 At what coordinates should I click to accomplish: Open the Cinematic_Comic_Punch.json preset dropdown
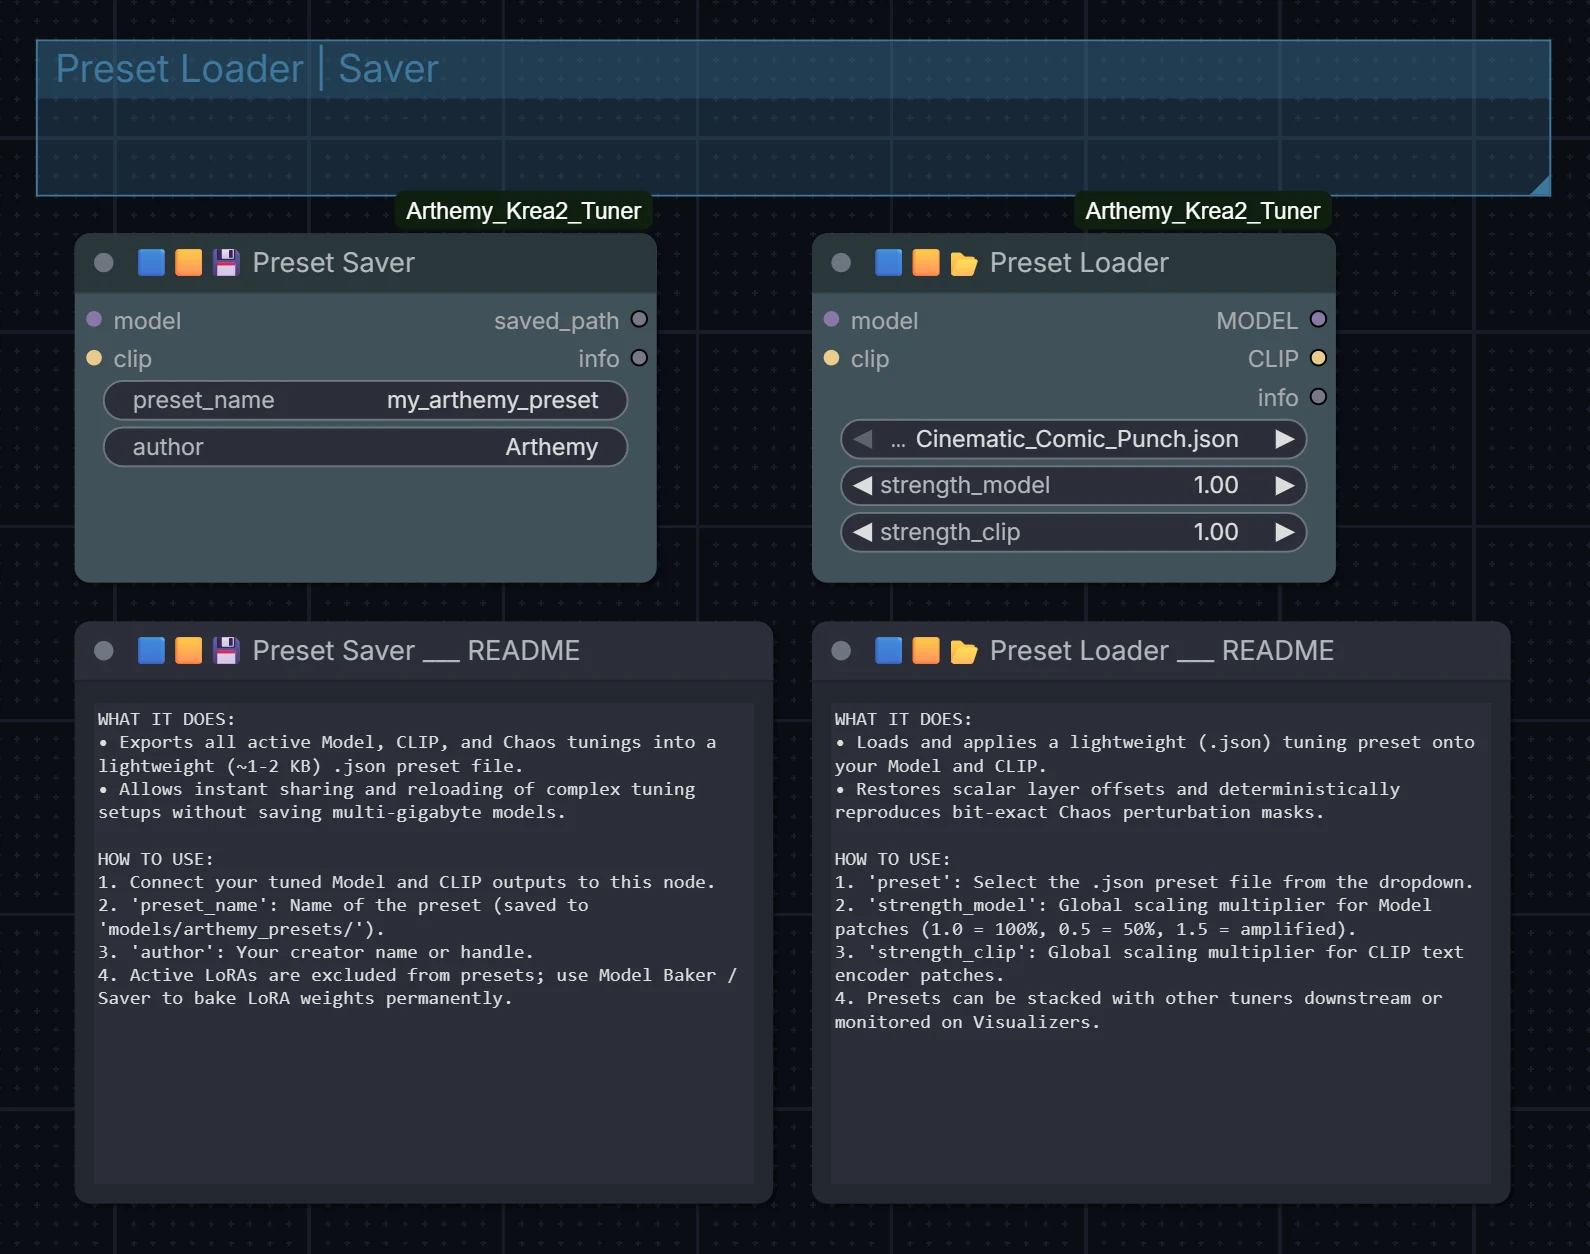[x=1074, y=439]
